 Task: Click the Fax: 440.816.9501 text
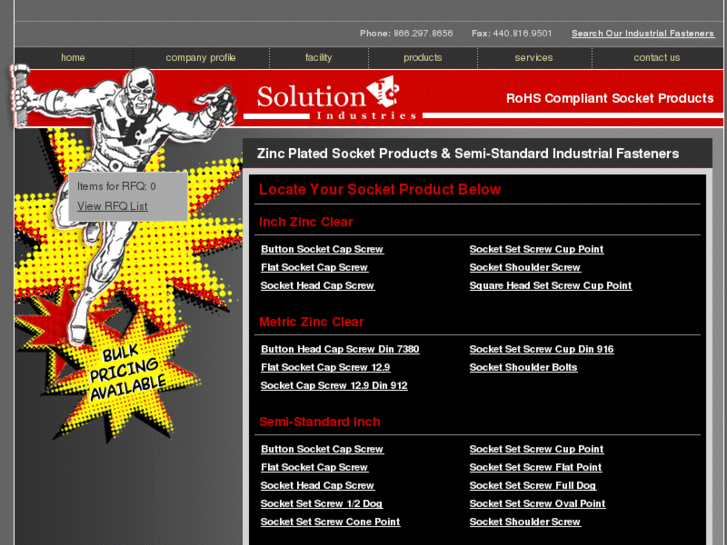point(512,33)
